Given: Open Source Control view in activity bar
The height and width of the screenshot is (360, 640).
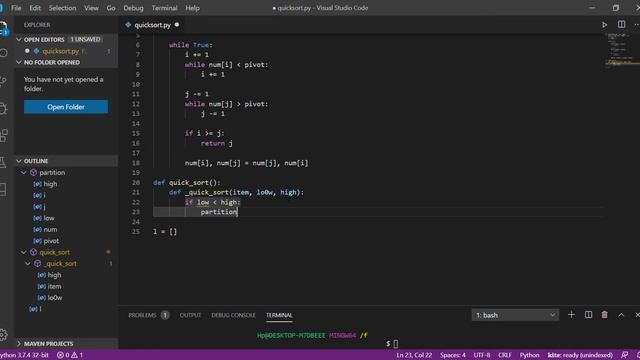Looking at the screenshot, I should 4,81.
